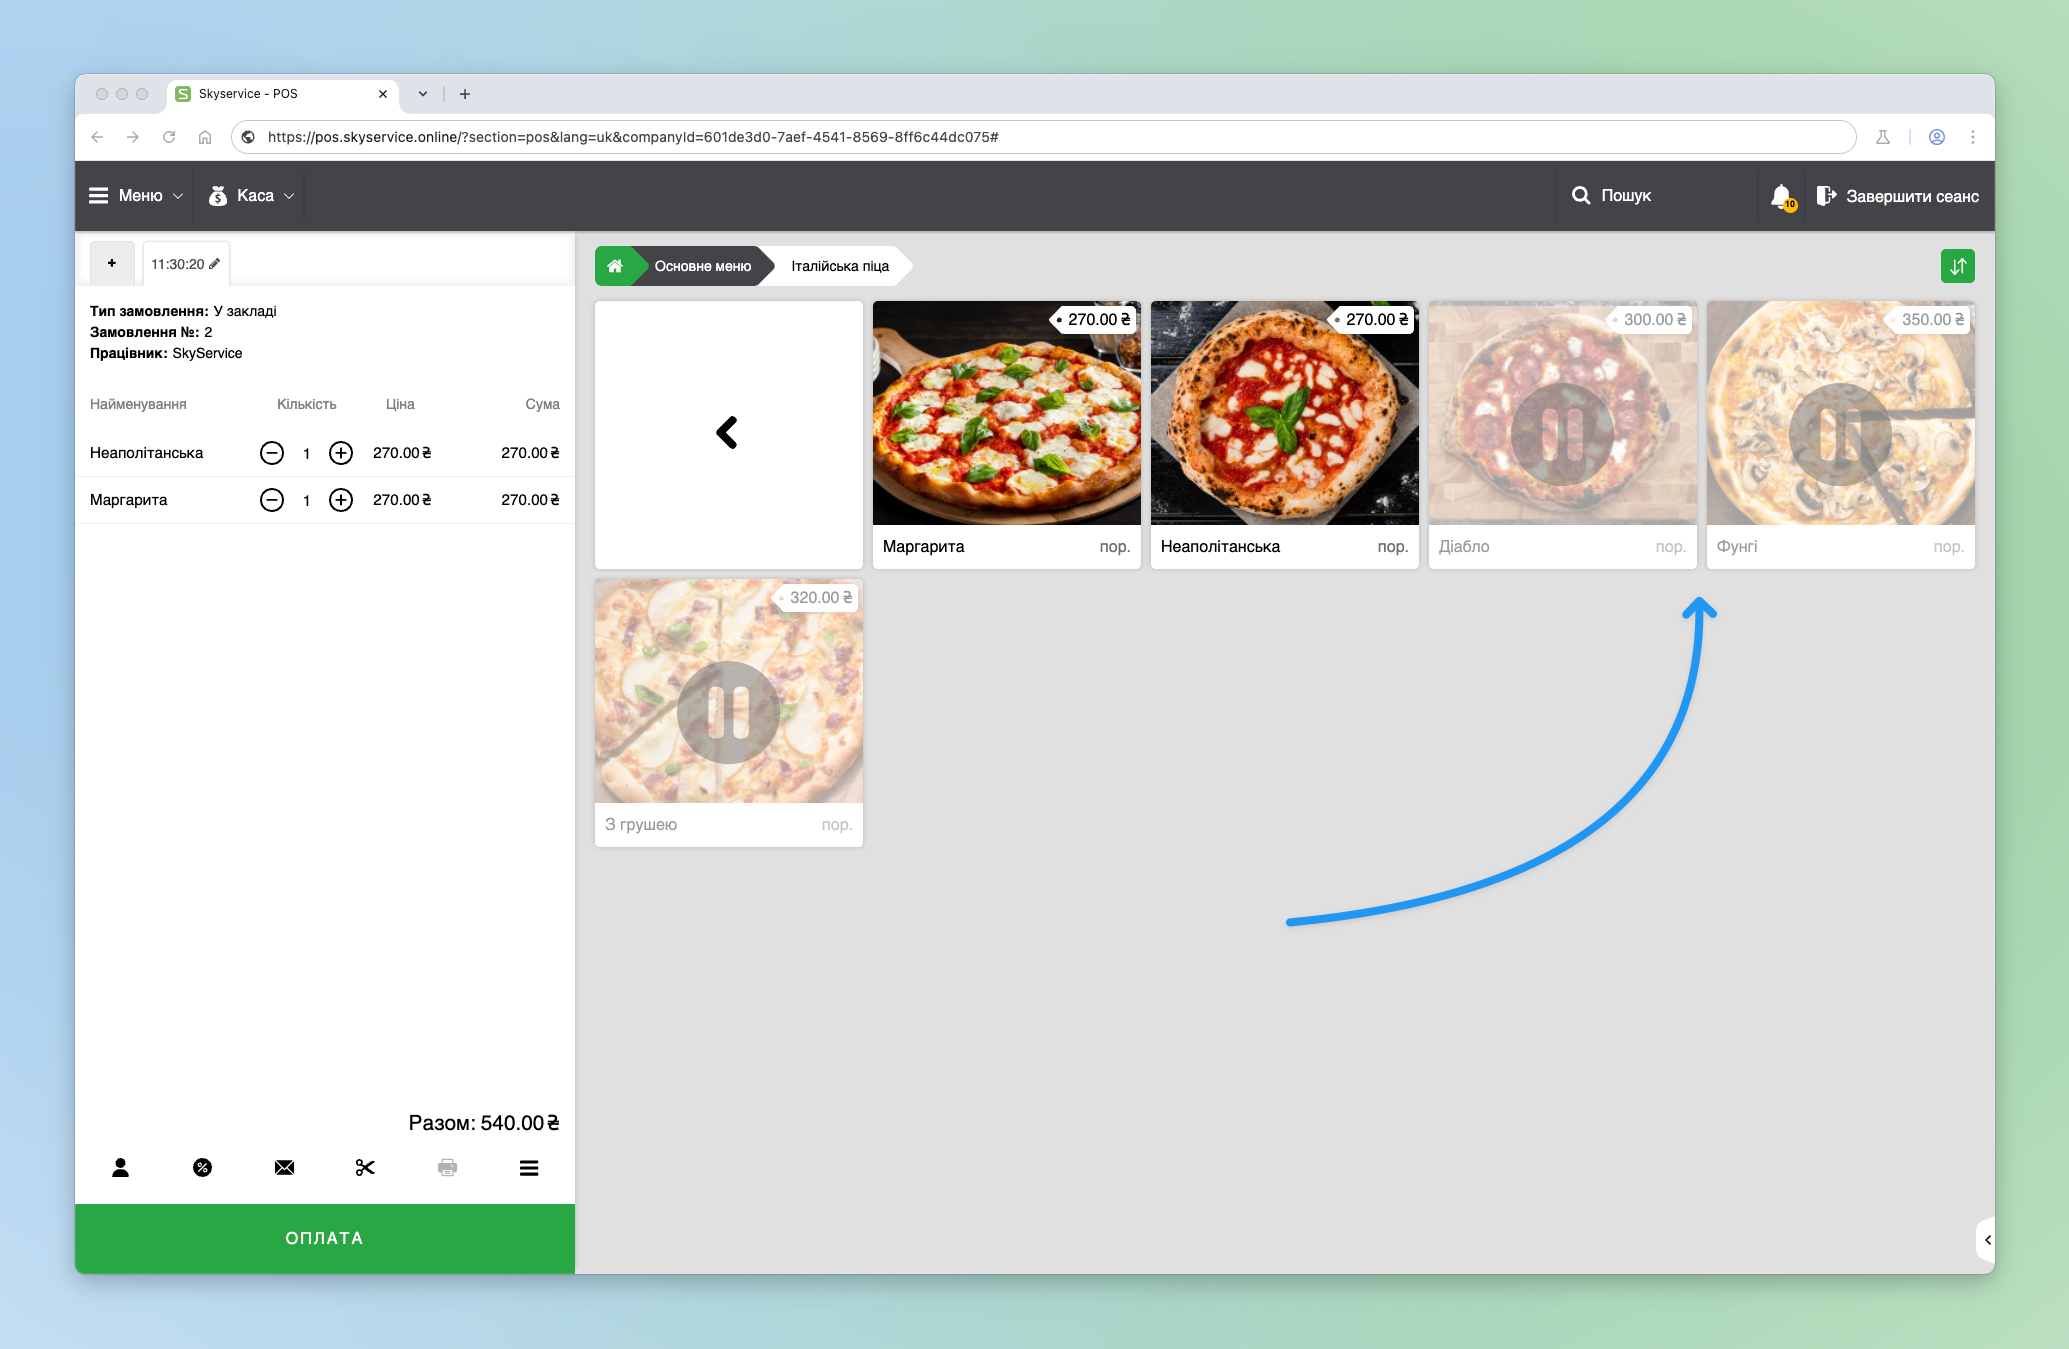Add the Маргарита pizza thumbnail
2069x1349 pixels.
click(x=1006, y=414)
